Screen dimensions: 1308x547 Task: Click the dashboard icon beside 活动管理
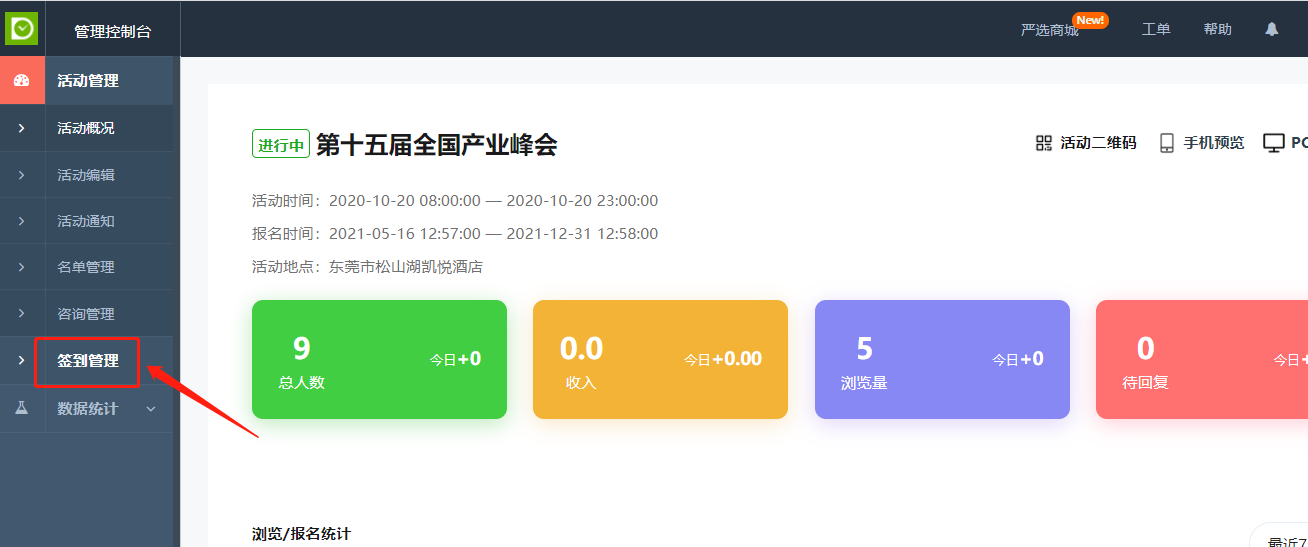pyautogui.click(x=21, y=81)
